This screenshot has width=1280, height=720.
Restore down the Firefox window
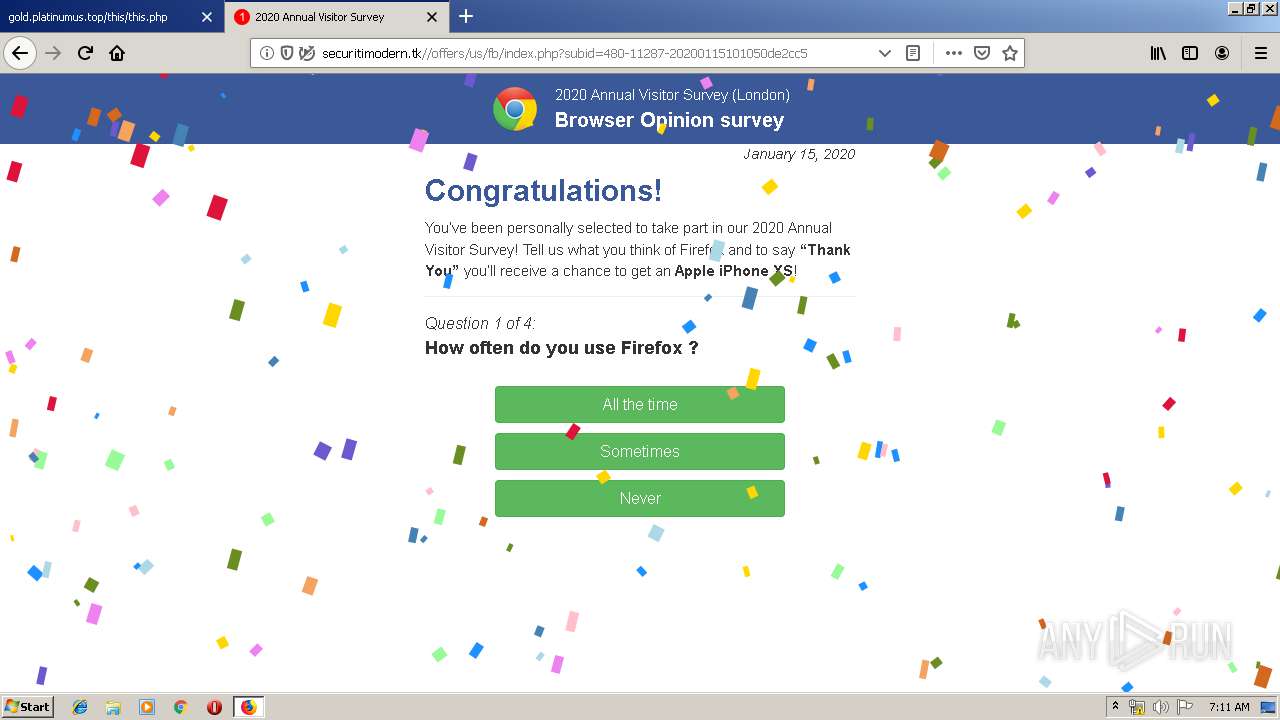point(1252,8)
